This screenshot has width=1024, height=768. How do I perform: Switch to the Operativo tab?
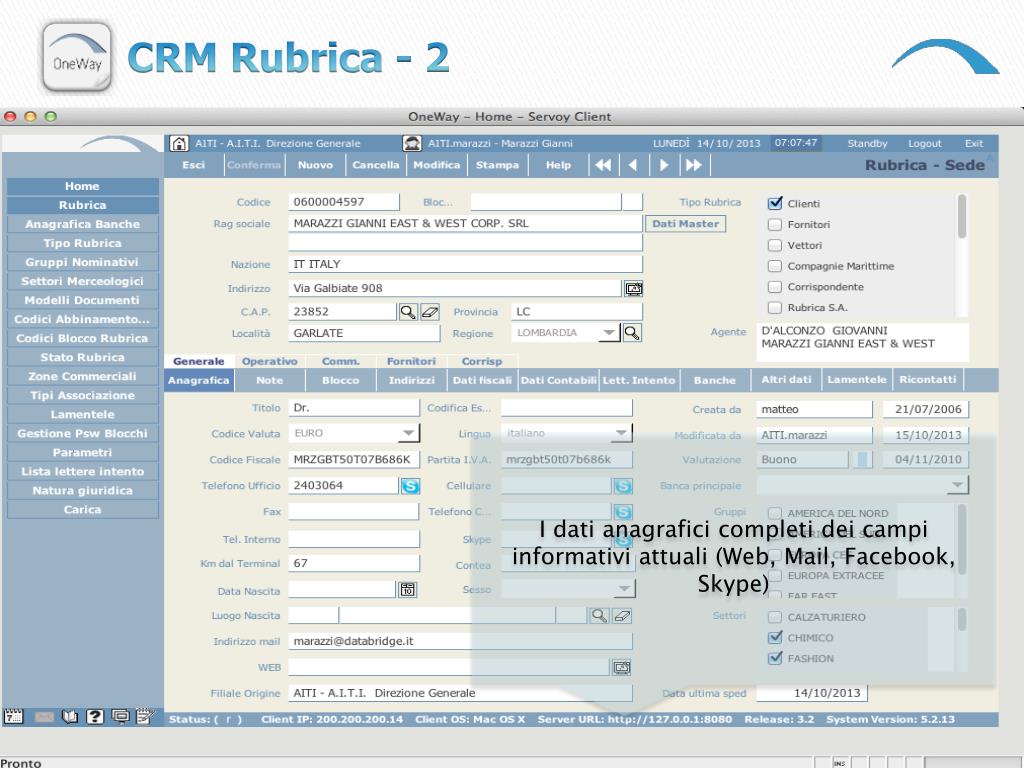tap(269, 361)
